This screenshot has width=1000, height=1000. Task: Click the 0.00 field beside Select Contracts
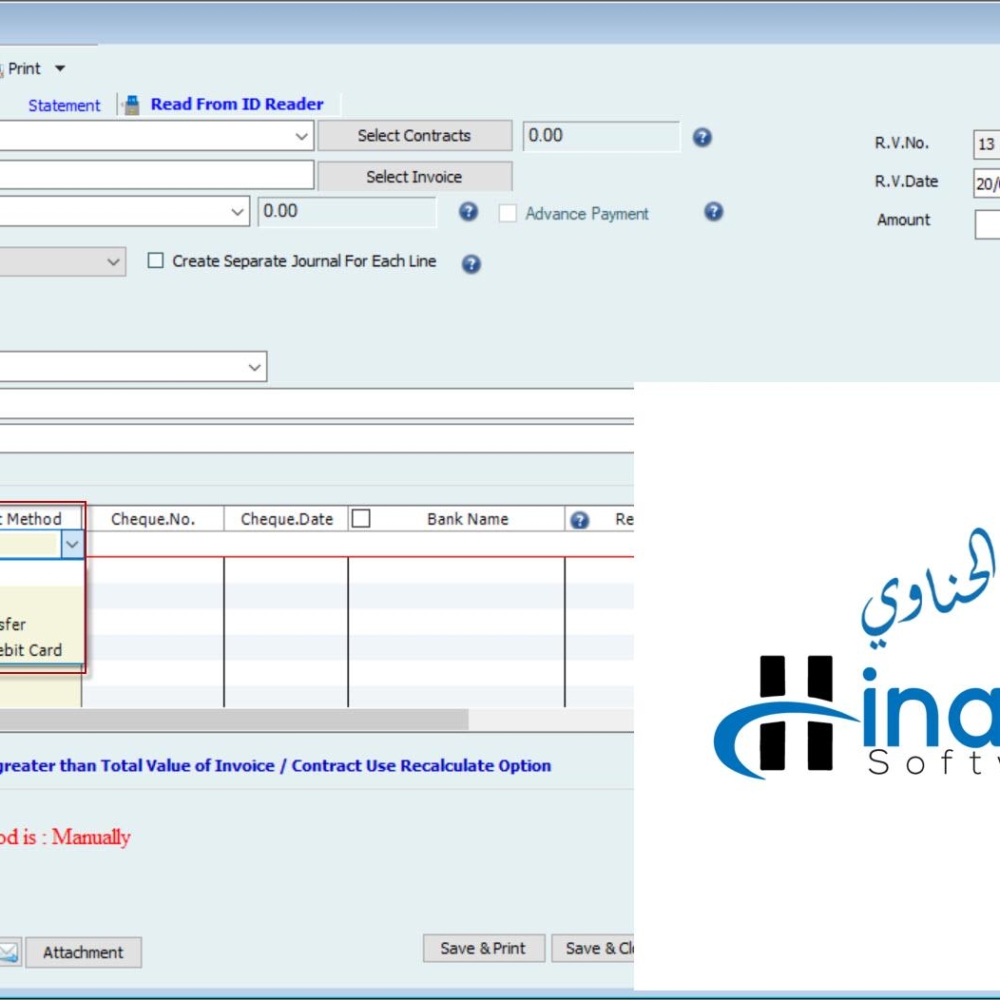click(601, 136)
